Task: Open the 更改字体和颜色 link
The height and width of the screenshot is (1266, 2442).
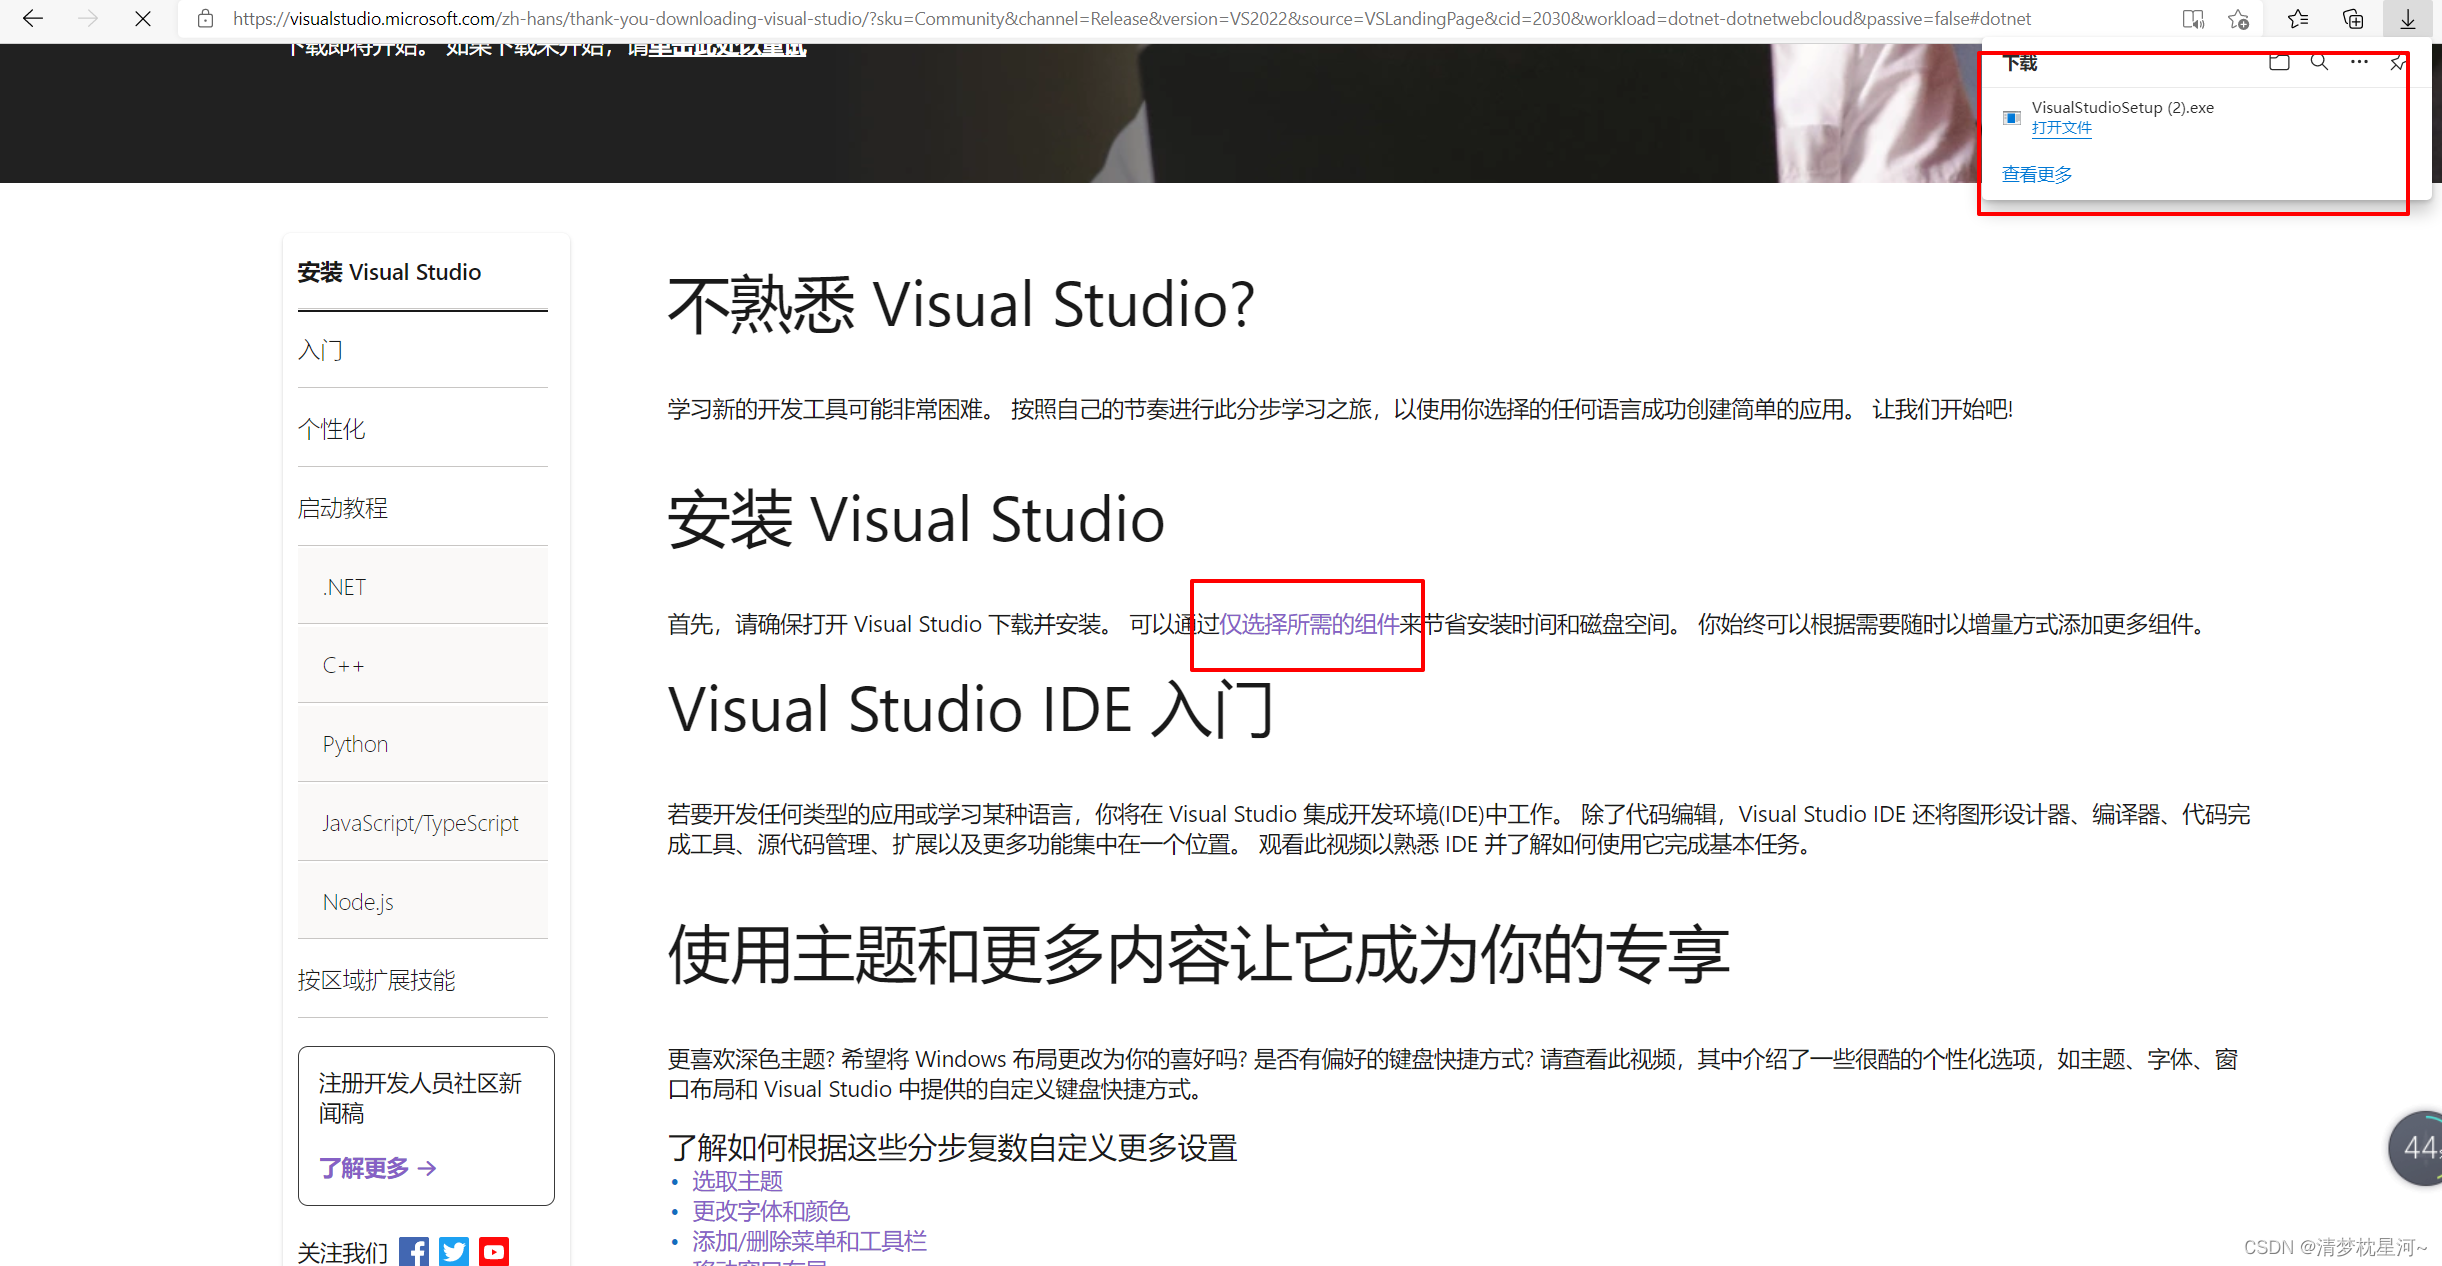Action: point(771,1211)
